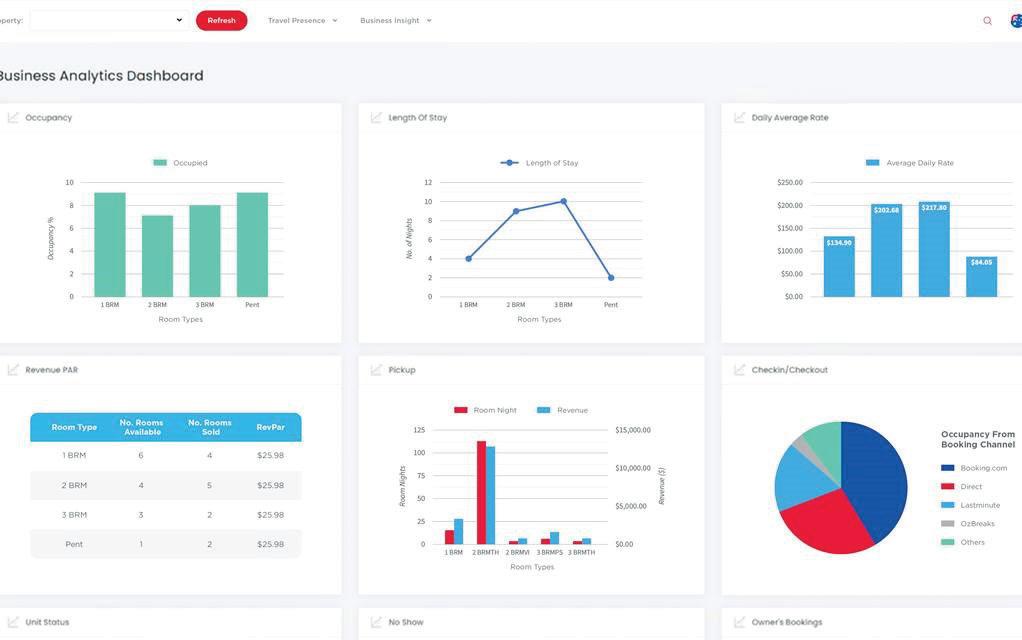This screenshot has width=1022, height=640.
Task: Open the Australian flag language icon
Action: coord(1016,21)
